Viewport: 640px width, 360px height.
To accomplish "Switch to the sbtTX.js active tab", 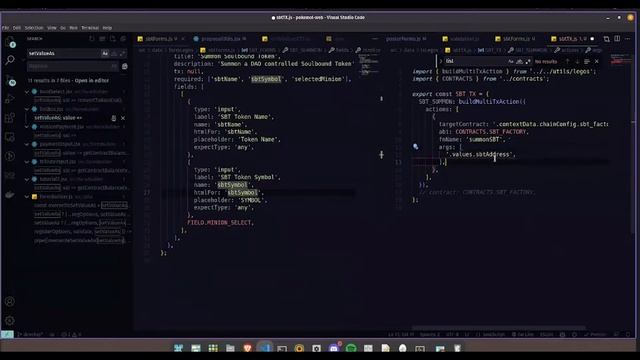I will pos(571,39).
